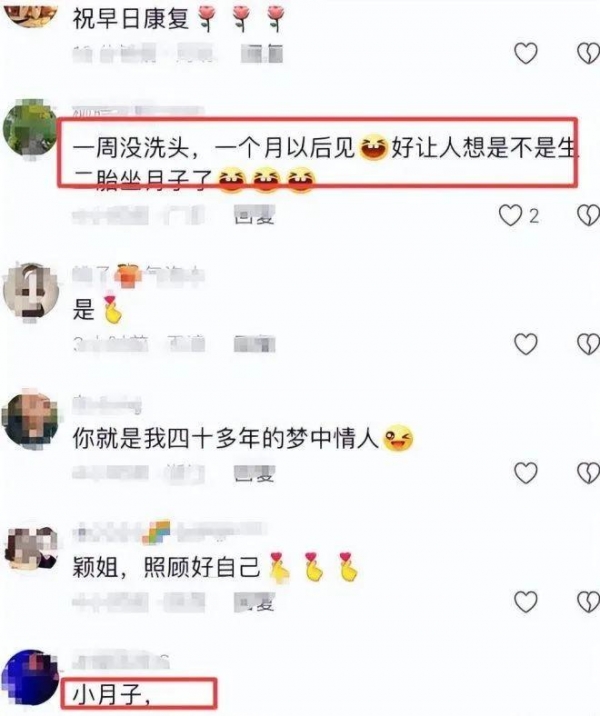Dislike the 祝早日康复 comment with broken heart
Image resolution: width=600 pixels, height=716 pixels.
(x=588, y=53)
